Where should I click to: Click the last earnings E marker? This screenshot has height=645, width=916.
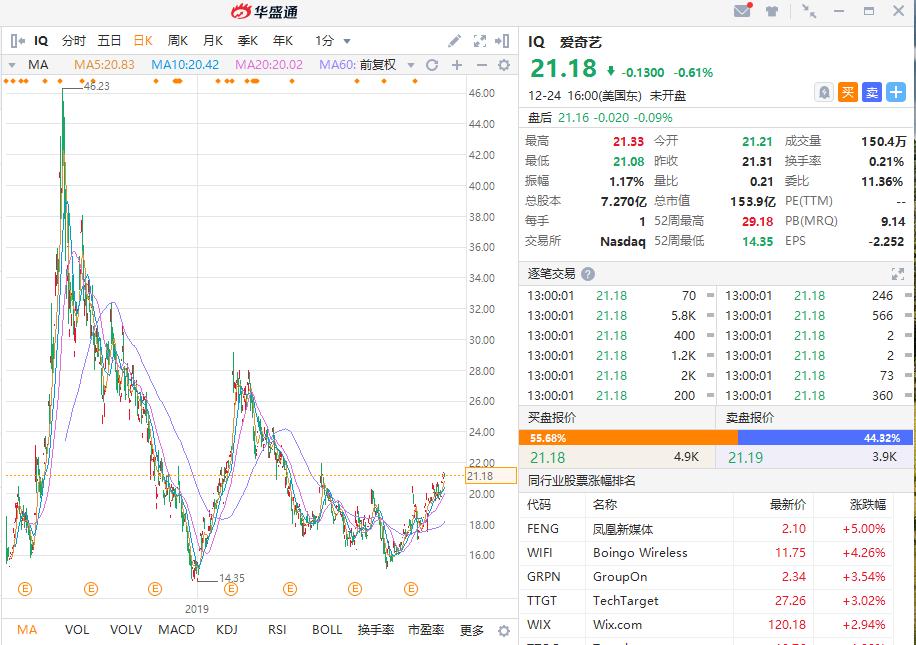pyautogui.click(x=411, y=589)
